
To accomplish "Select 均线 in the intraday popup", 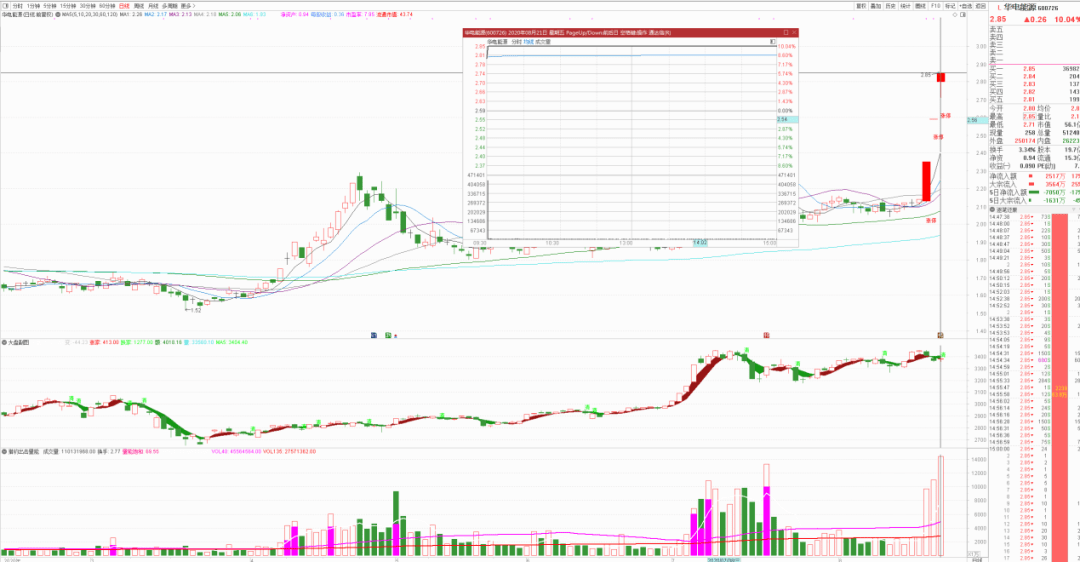I will point(528,41).
